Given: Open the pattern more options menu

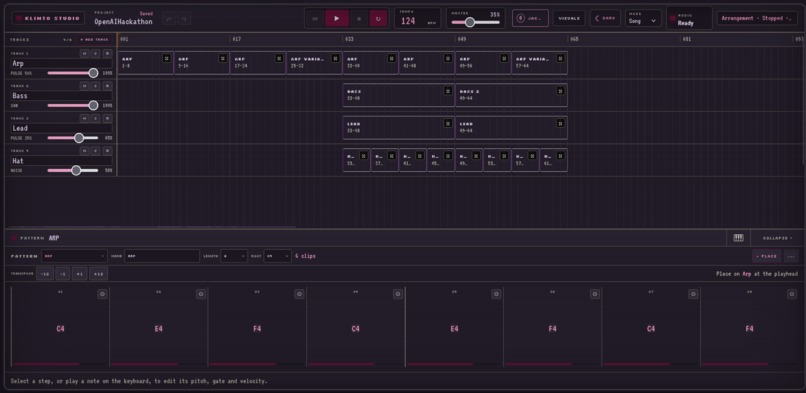Looking at the screenshot, I should click(791, 256).
